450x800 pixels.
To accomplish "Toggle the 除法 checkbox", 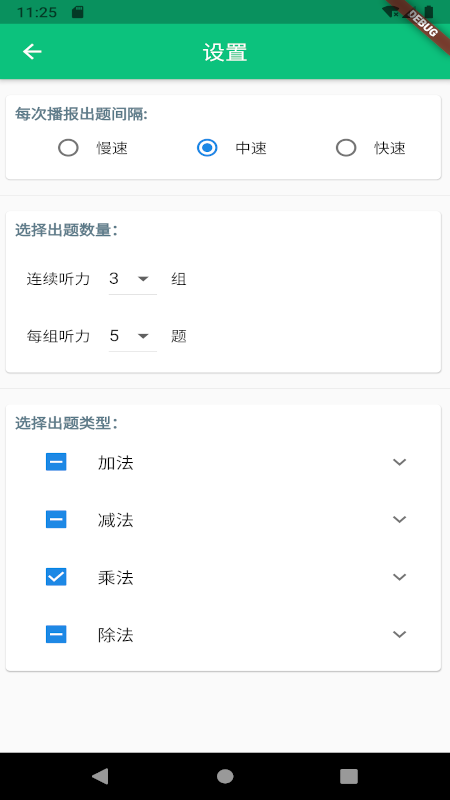I will pos(56,635).
